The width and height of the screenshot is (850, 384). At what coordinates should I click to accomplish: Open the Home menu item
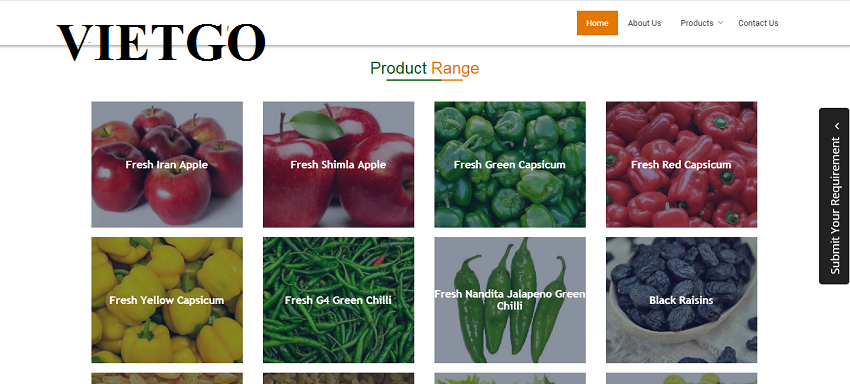click(597, 23)
